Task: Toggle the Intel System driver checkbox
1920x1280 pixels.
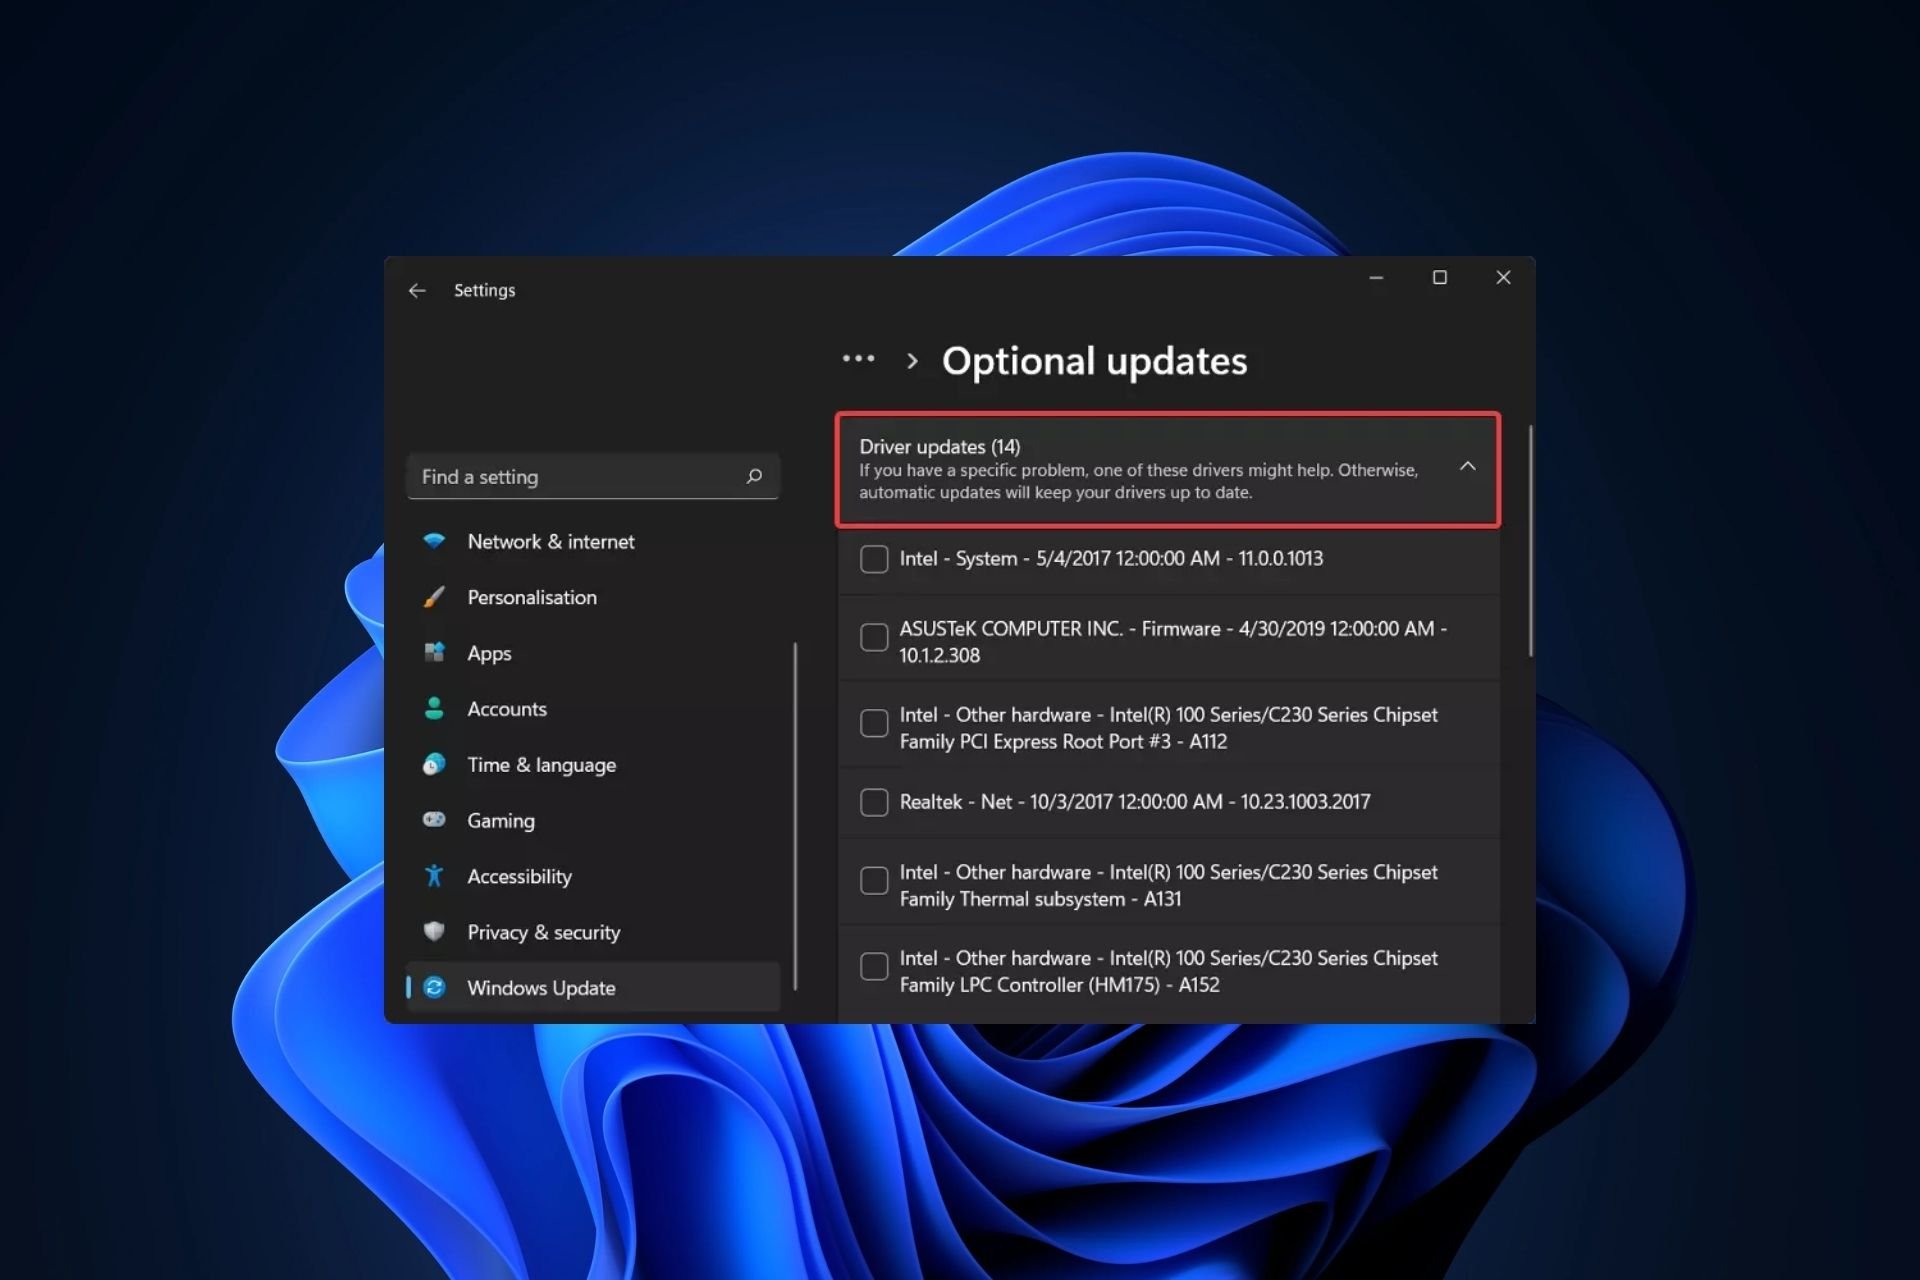Action: pyautogui.click(x=874, y=557)
